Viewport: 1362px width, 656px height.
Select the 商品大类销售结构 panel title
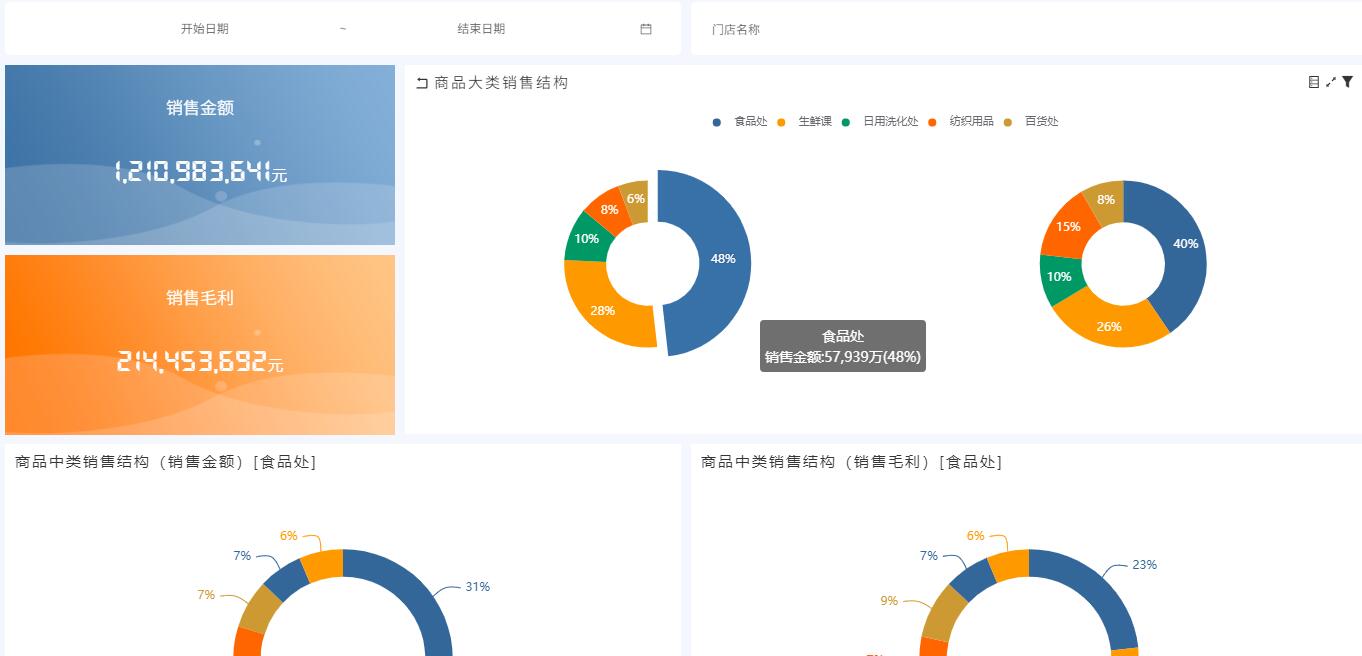coord(499,83)
